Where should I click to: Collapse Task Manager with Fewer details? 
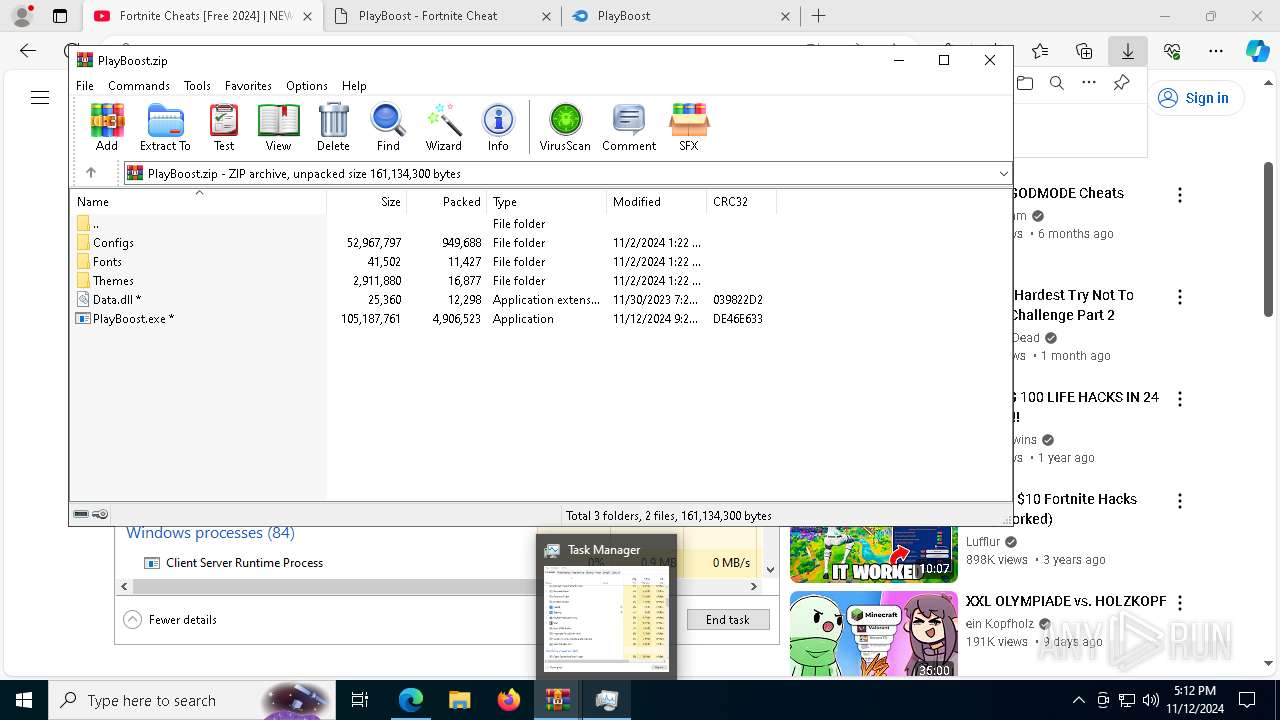coord(170,620)
